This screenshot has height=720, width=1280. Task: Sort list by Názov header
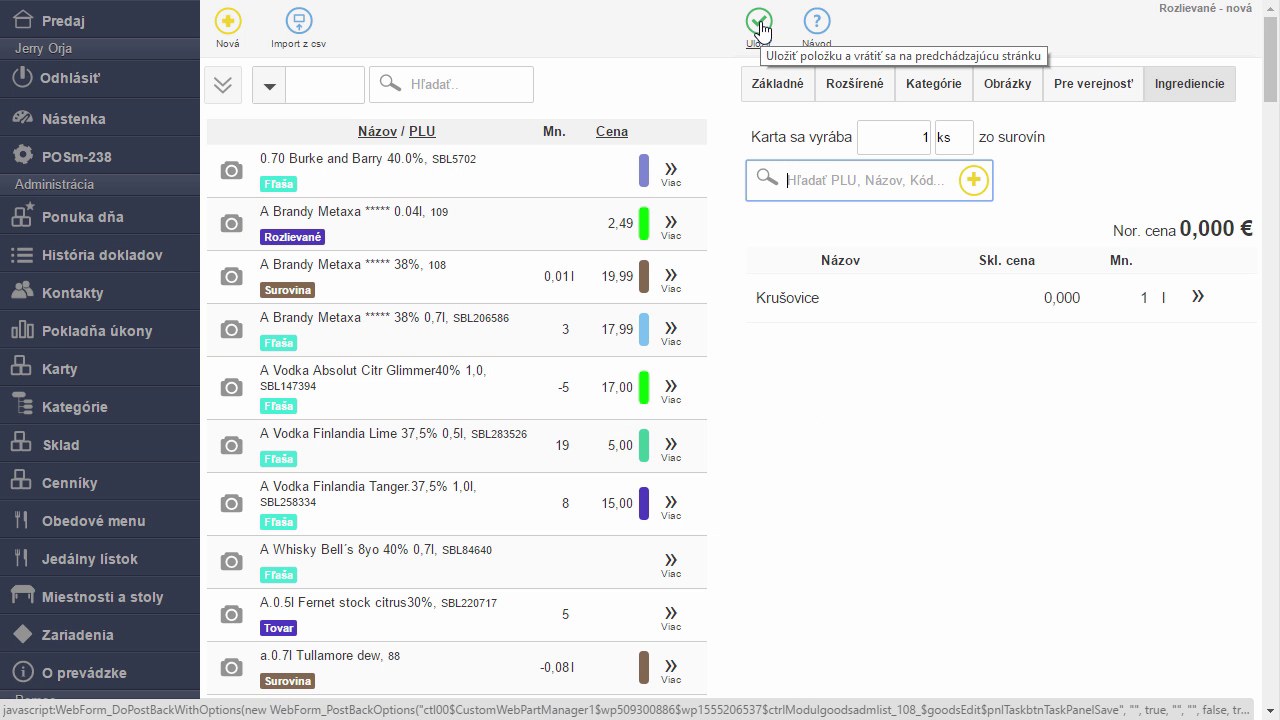(x=377, y=131)
